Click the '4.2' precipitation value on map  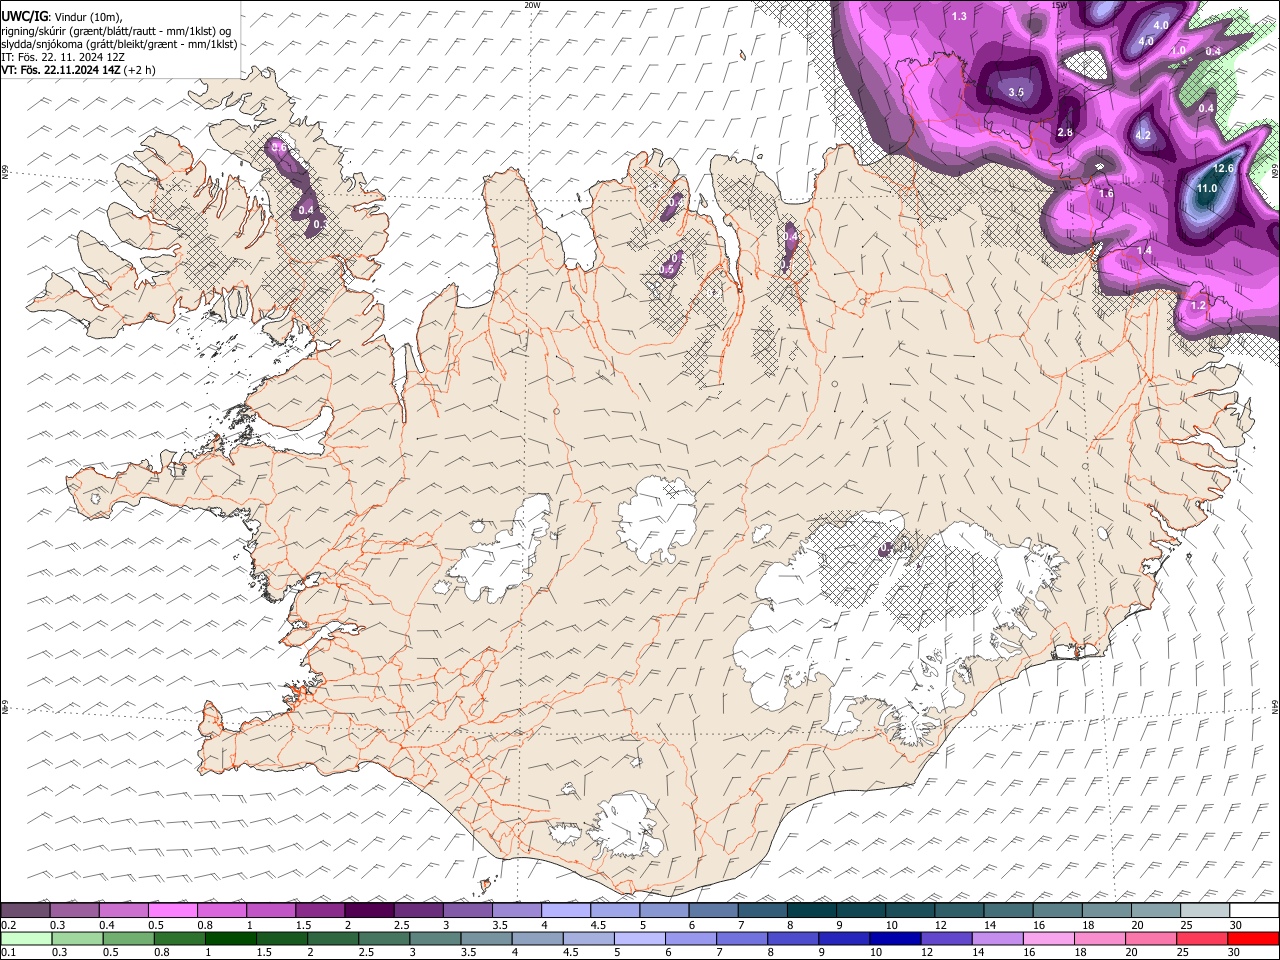pos(1144,135)
